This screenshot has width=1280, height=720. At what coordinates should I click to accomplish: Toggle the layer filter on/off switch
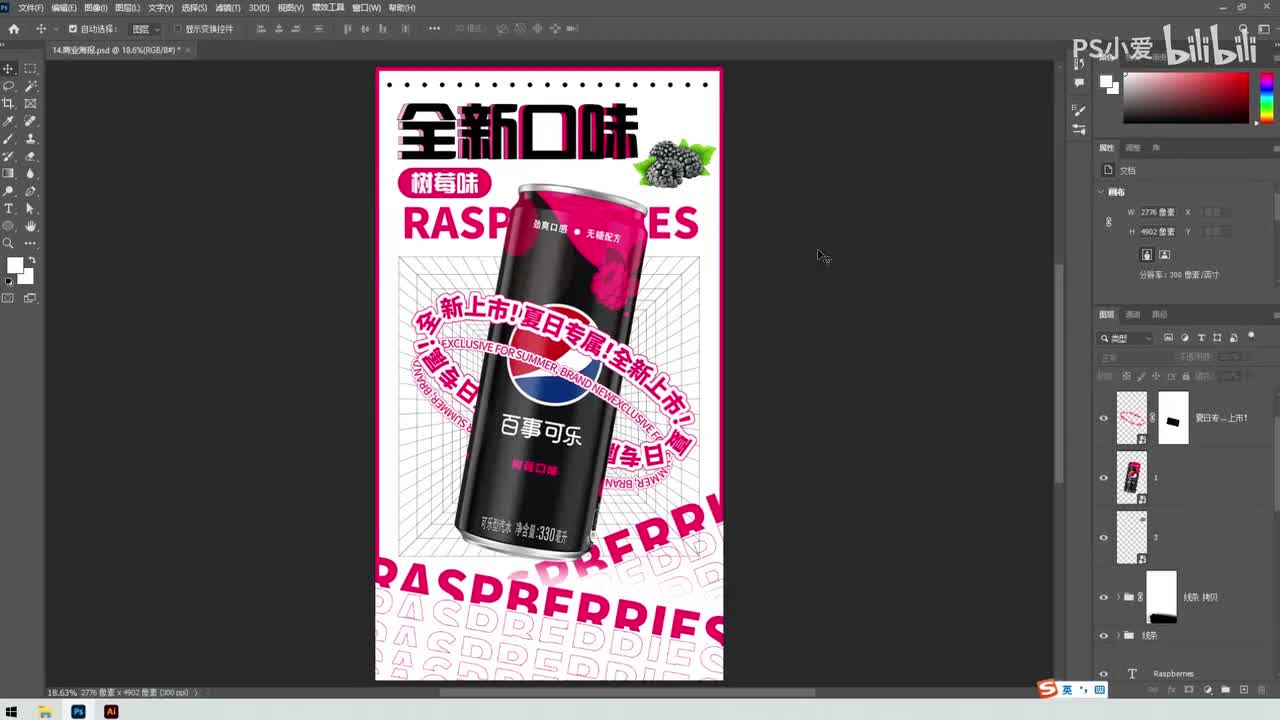pyautogui.click(x=1251, y=337)
